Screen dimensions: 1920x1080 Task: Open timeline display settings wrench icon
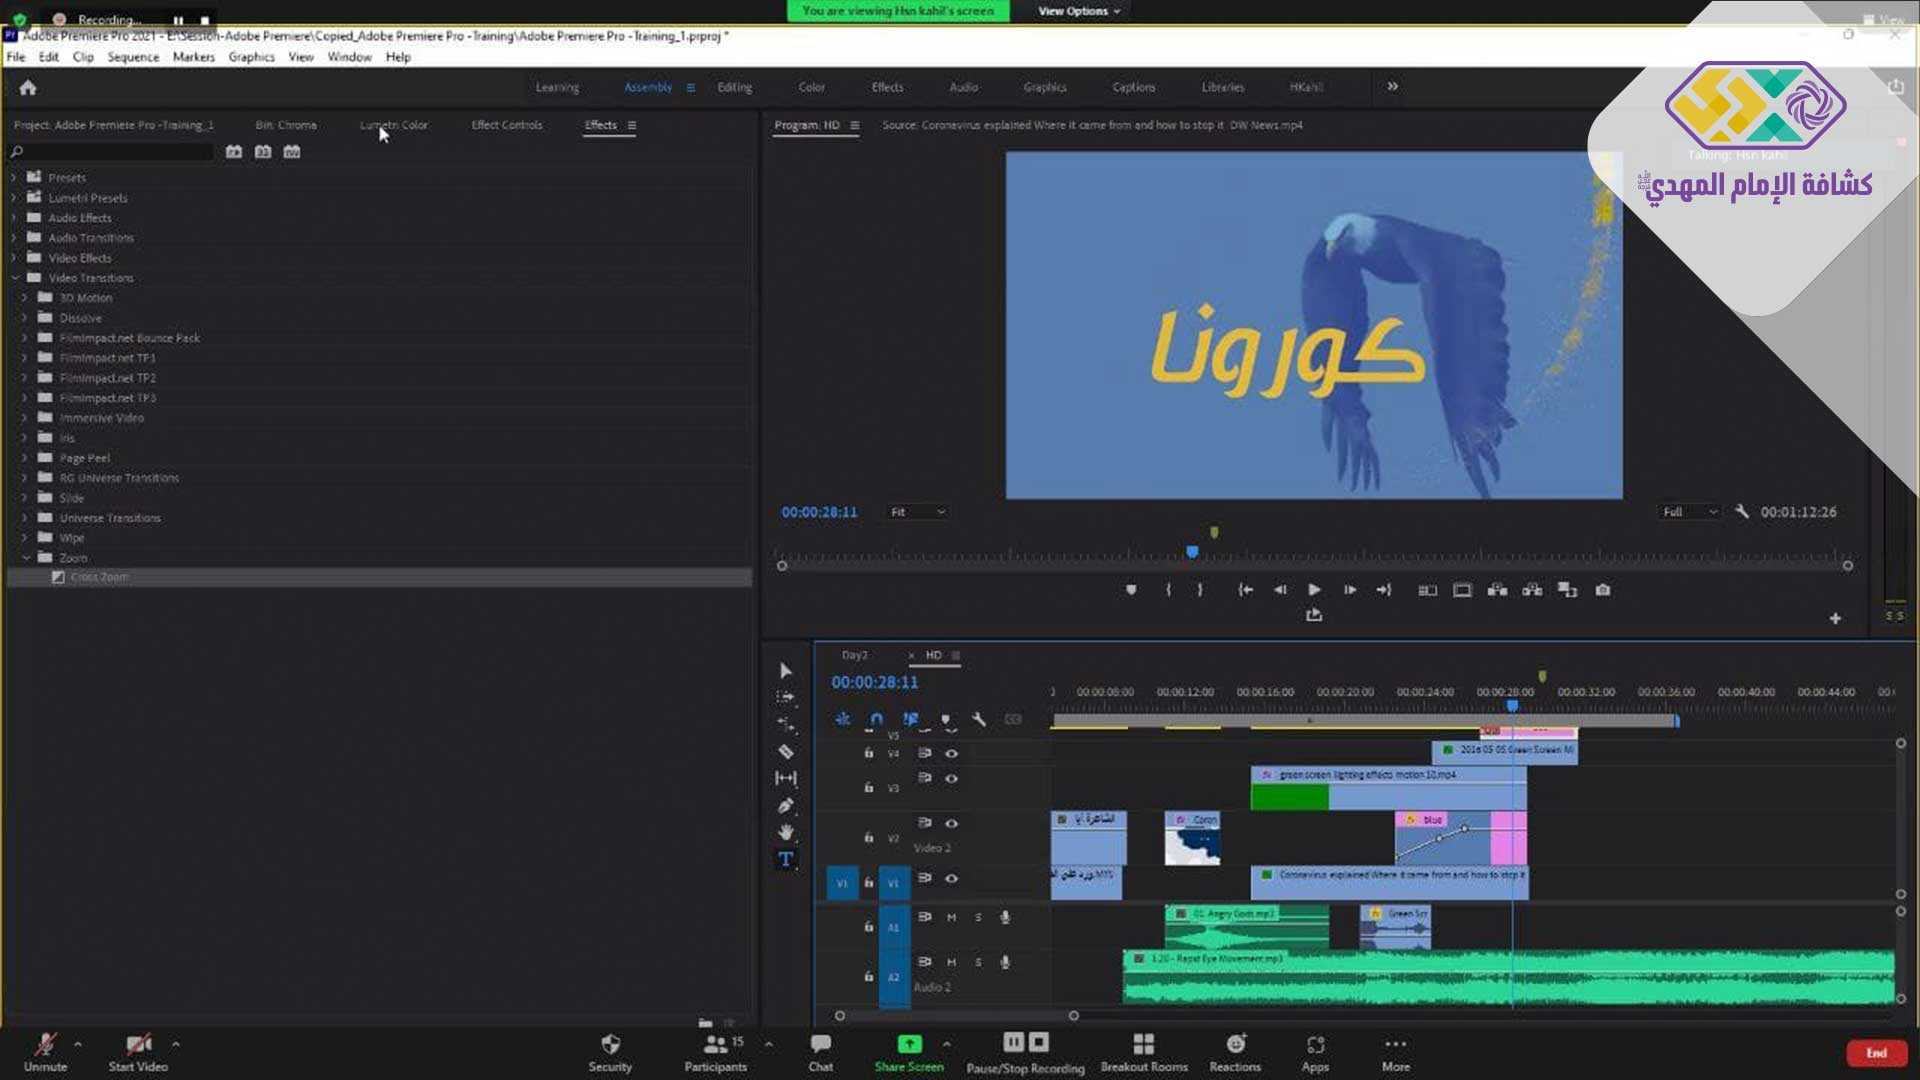pyautogui.click(x=979, y=719)
